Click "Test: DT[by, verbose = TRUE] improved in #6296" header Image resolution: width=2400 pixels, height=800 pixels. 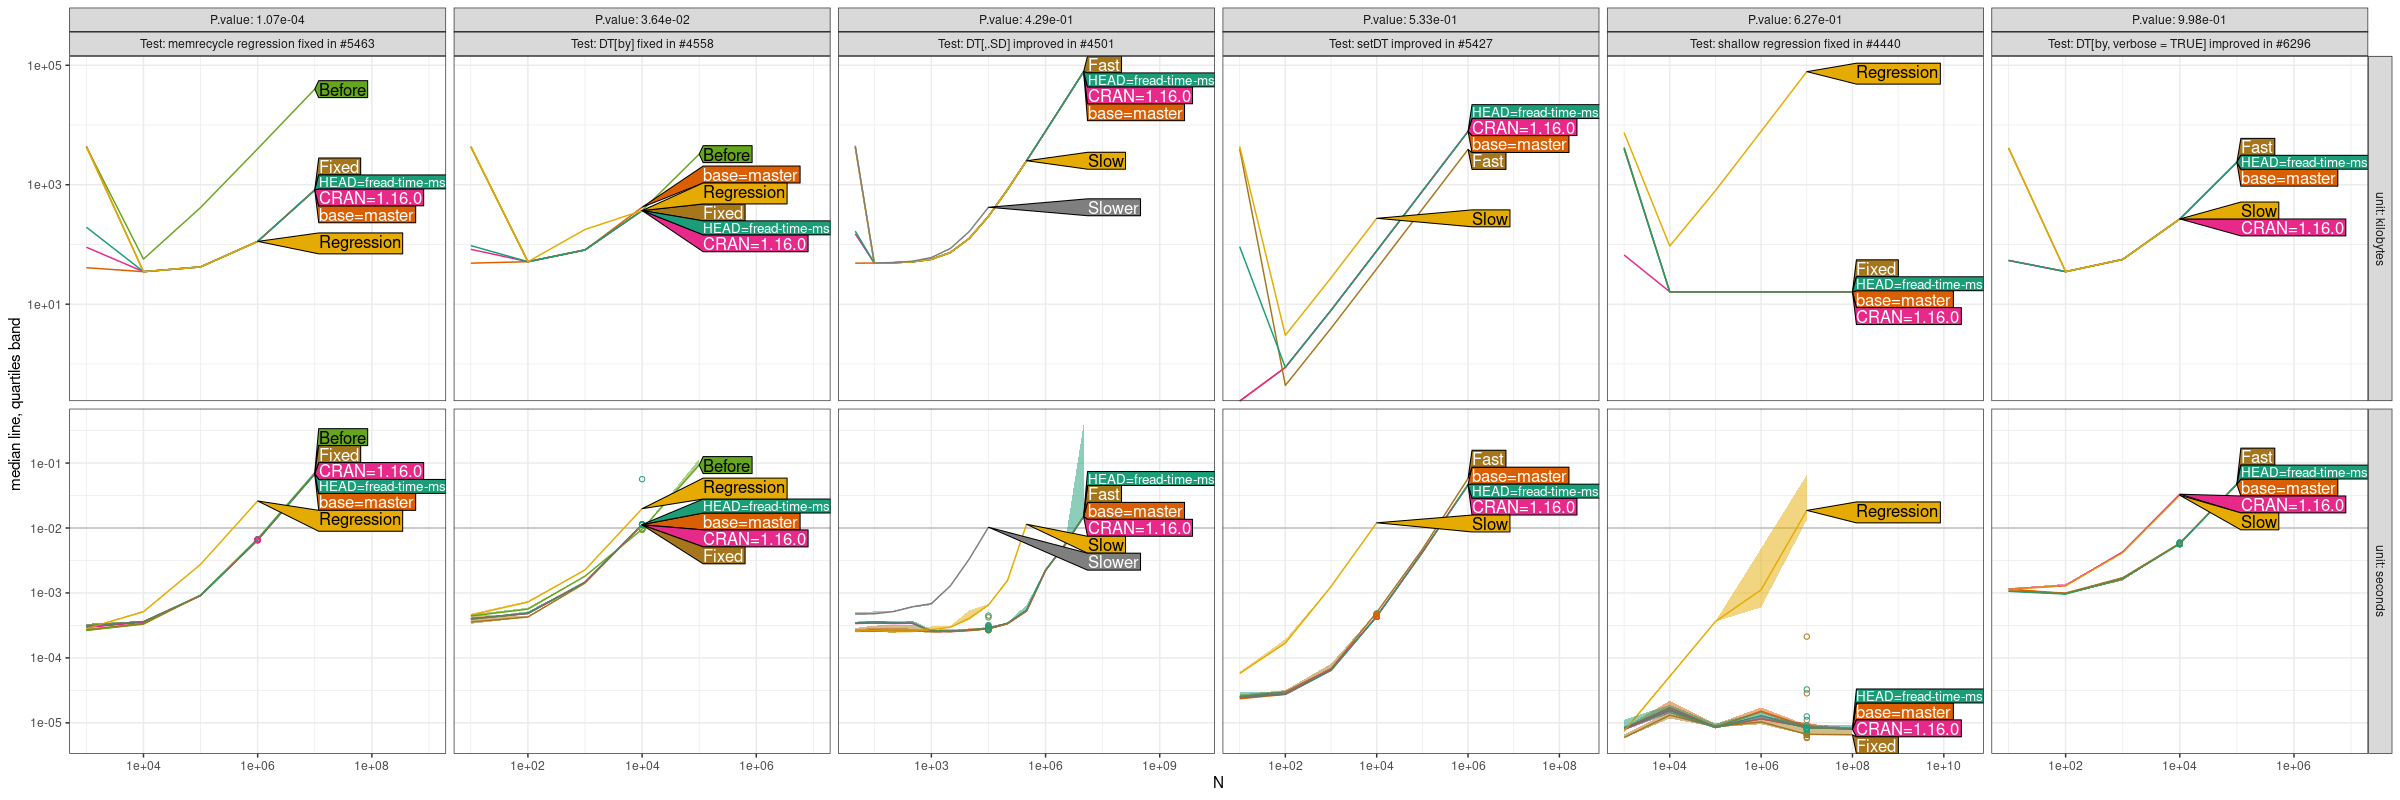2179,44
